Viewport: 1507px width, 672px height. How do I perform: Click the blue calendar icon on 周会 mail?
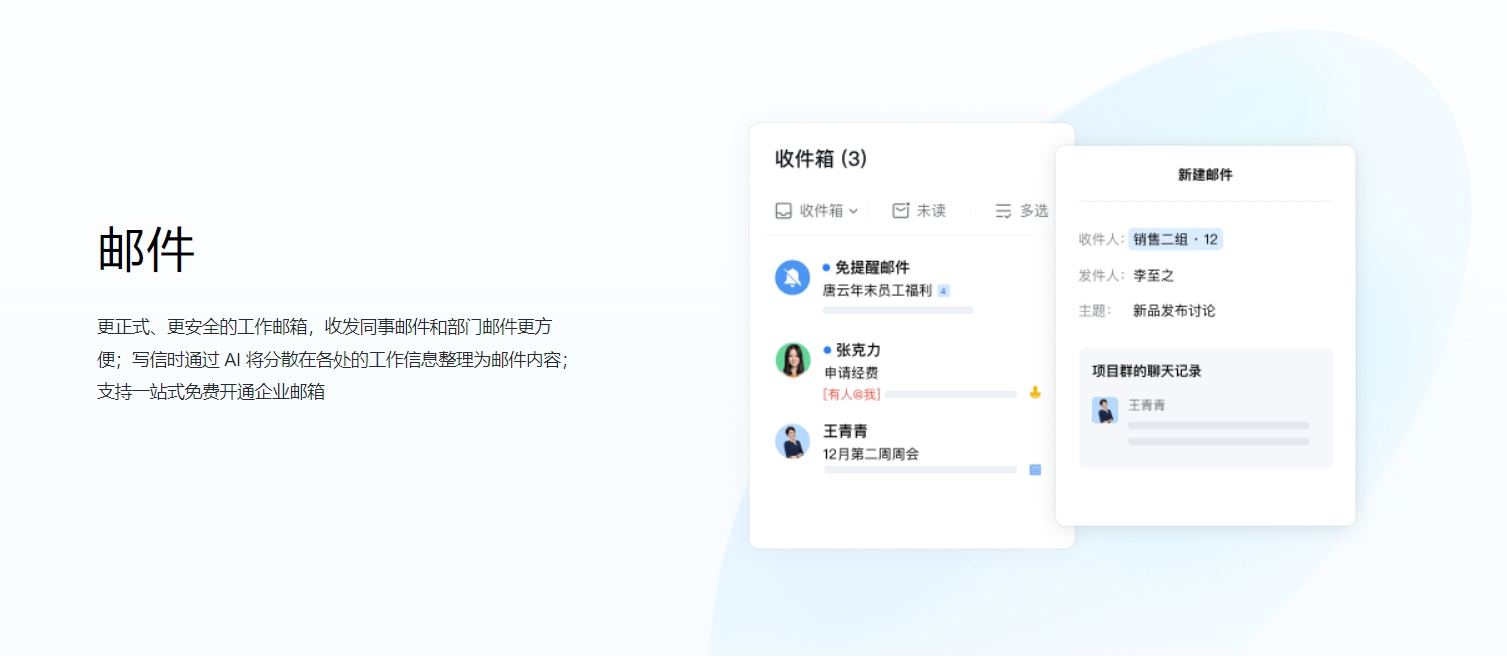pyautogui.click(x=1035, y=469)
